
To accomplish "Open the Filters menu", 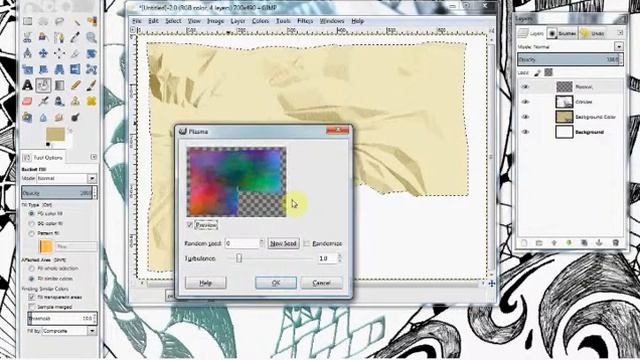I will pos(305,21).
